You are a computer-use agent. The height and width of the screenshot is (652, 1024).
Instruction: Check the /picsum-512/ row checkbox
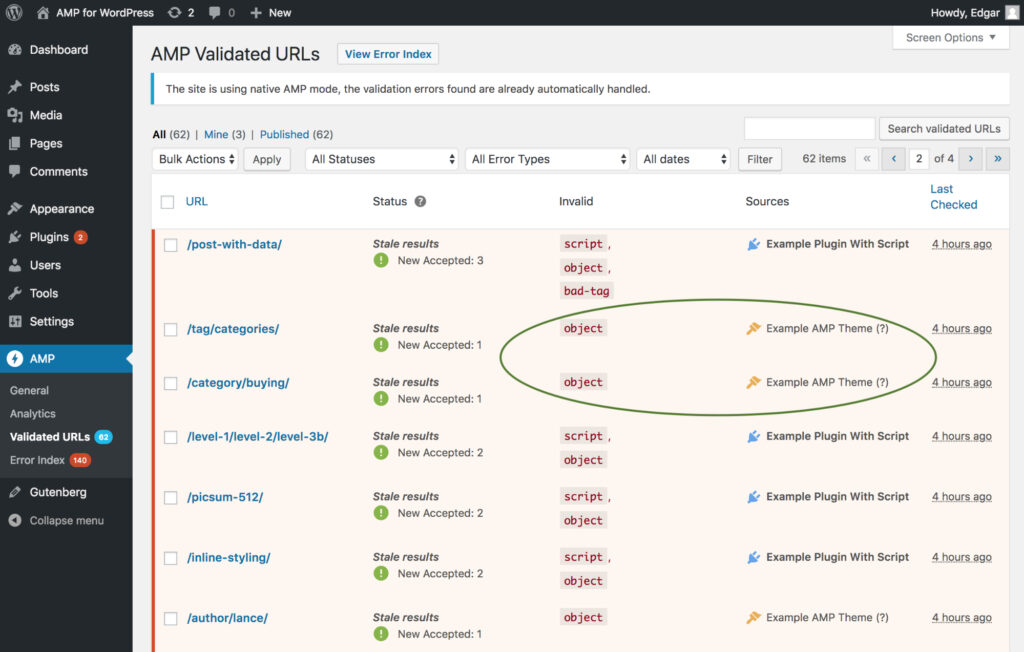pos(170,498)
